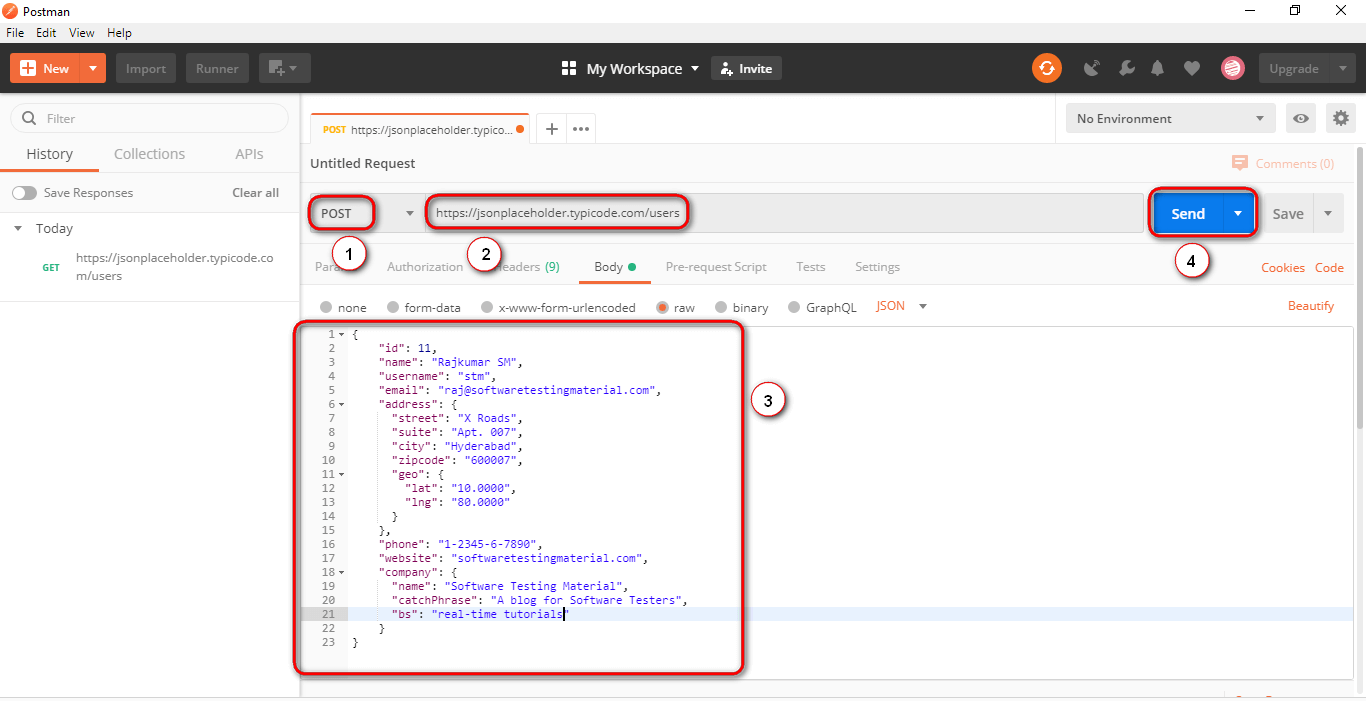Click the user avatar icon
The height and width of the screenshot is (701, 1366).
(x=1232, y=68)
